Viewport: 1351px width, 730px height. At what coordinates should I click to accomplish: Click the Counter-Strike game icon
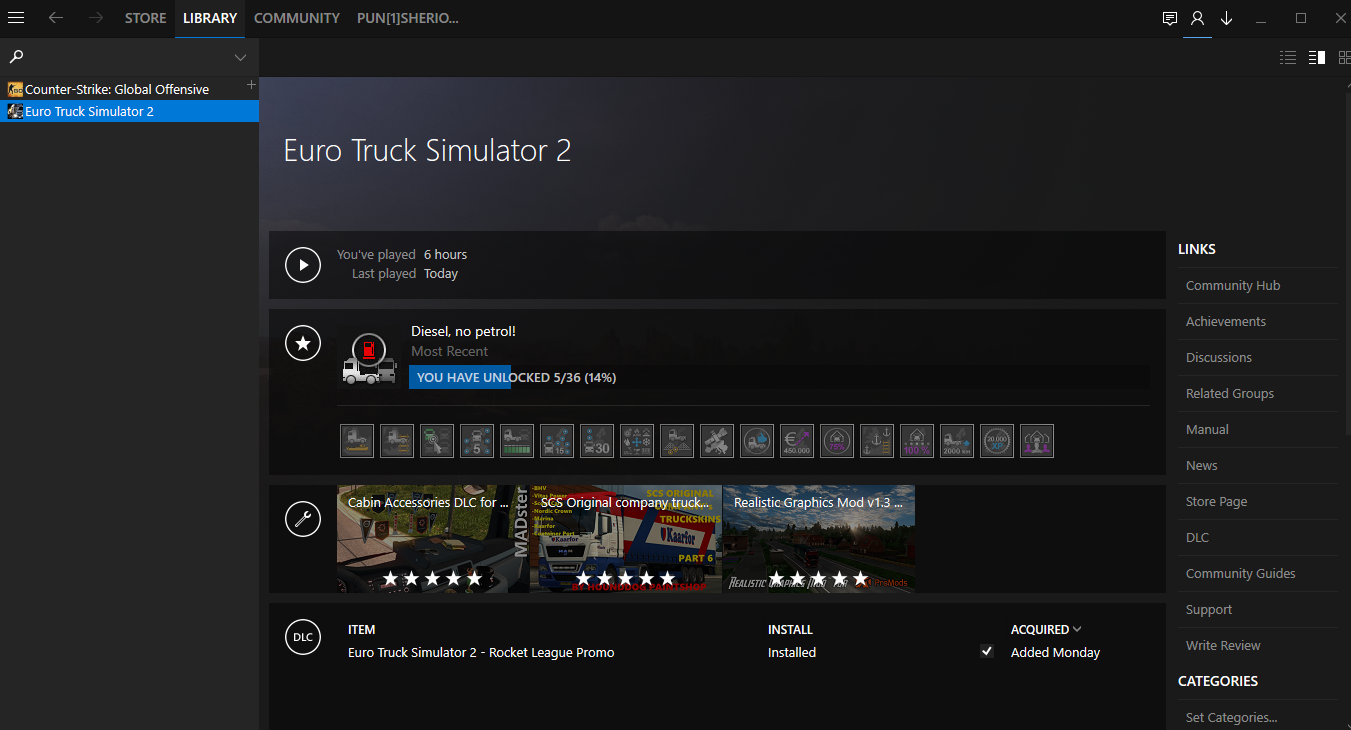(15, 89)
